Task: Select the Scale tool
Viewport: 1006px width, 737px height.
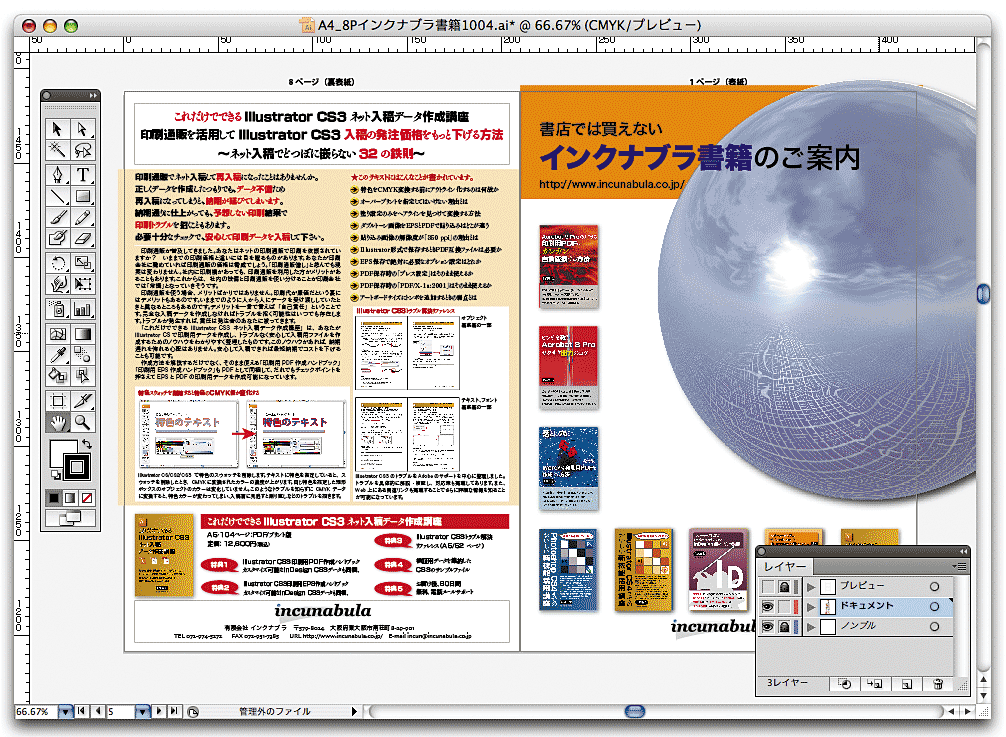Action: click(83, 263)
